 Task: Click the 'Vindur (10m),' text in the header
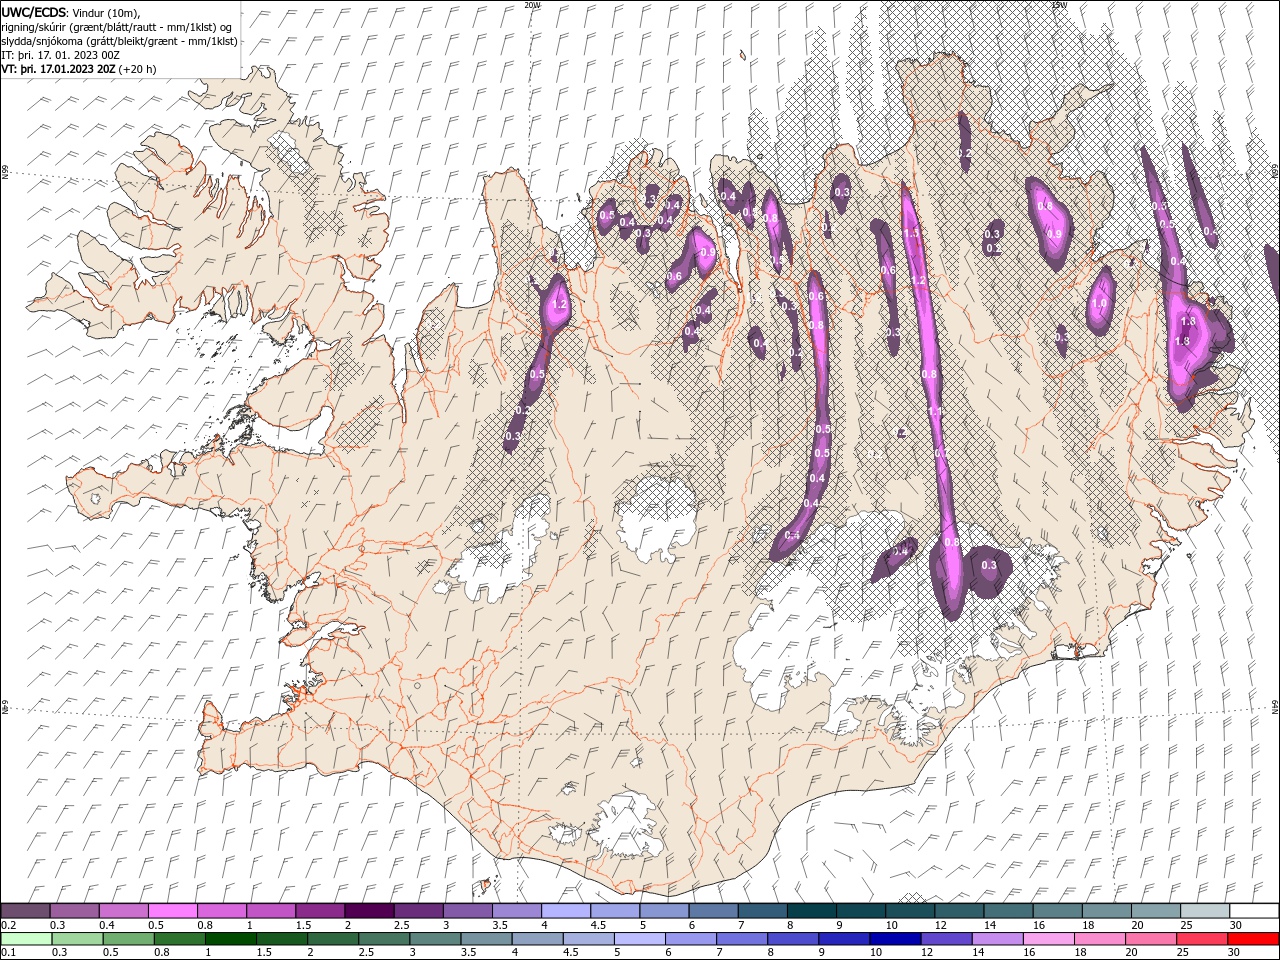[107, 13]
